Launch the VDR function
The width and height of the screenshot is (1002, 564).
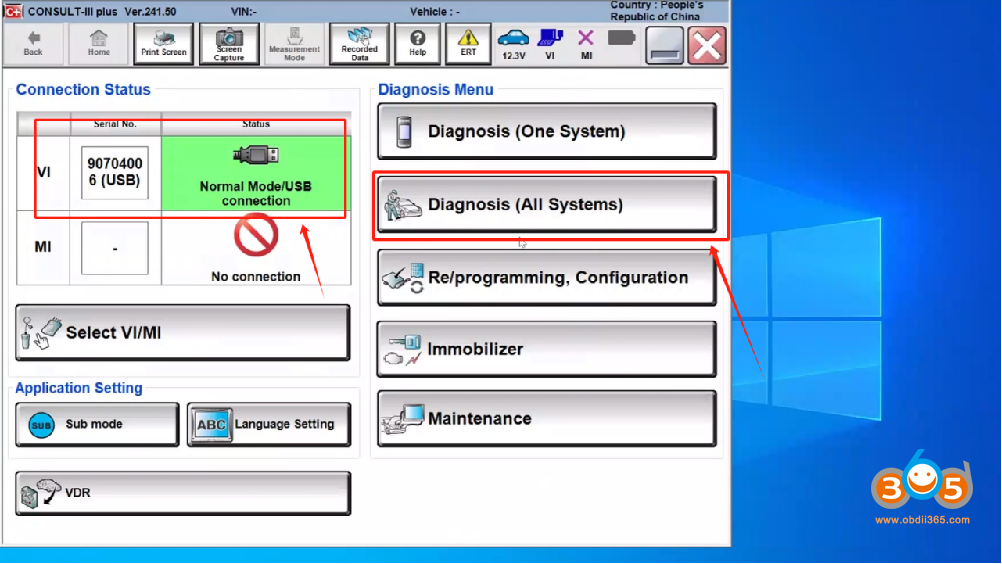click(x=183, y=494)
